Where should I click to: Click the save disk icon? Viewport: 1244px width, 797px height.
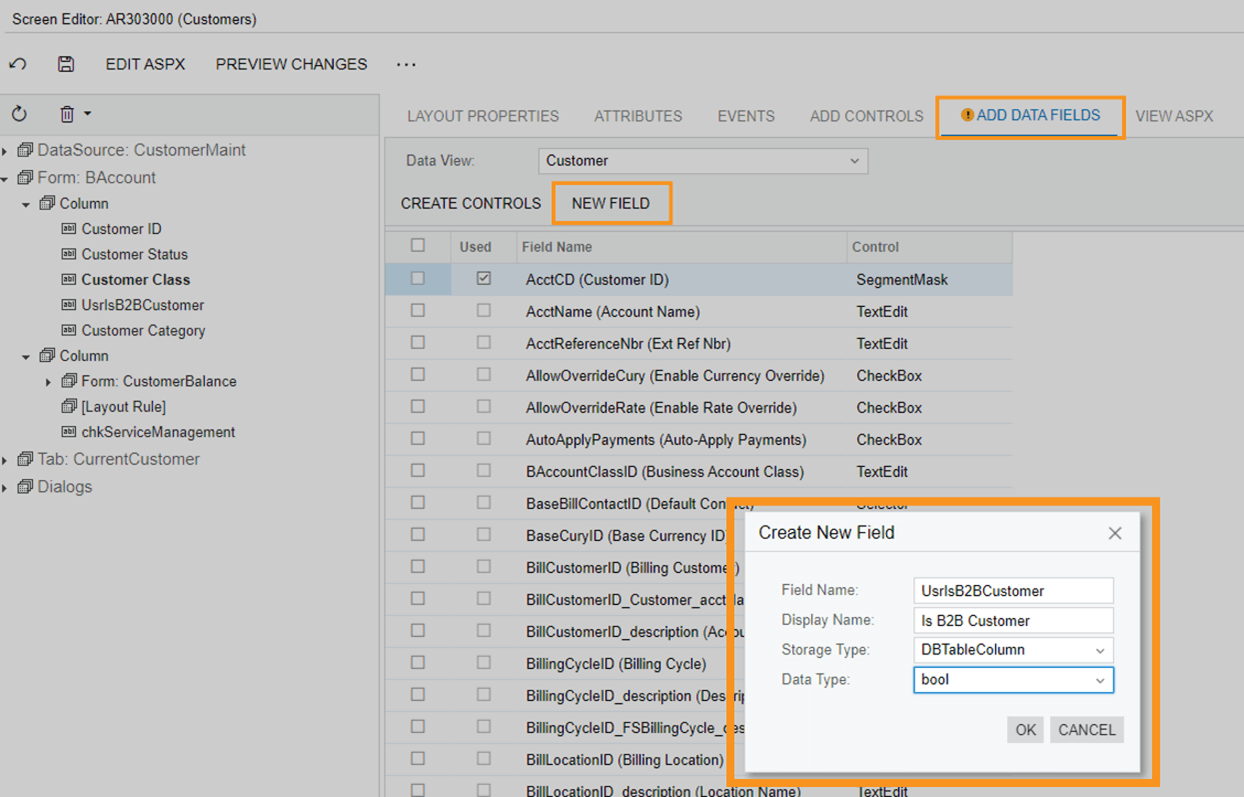point(66,64)
